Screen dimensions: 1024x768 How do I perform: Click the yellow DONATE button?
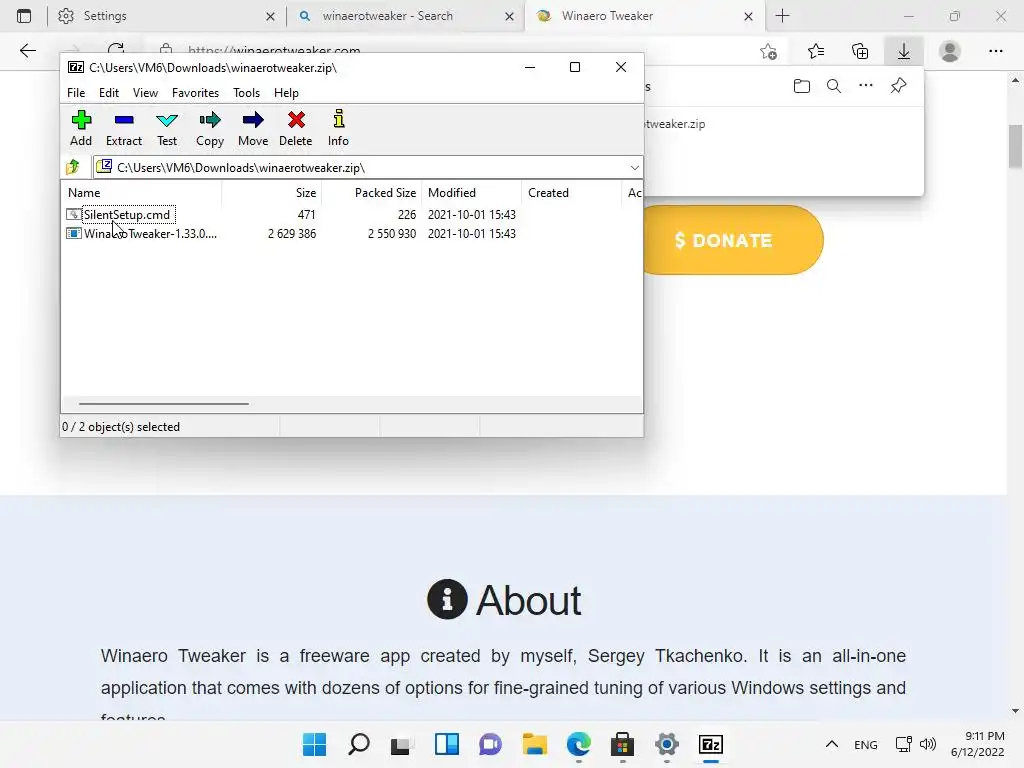732,240
